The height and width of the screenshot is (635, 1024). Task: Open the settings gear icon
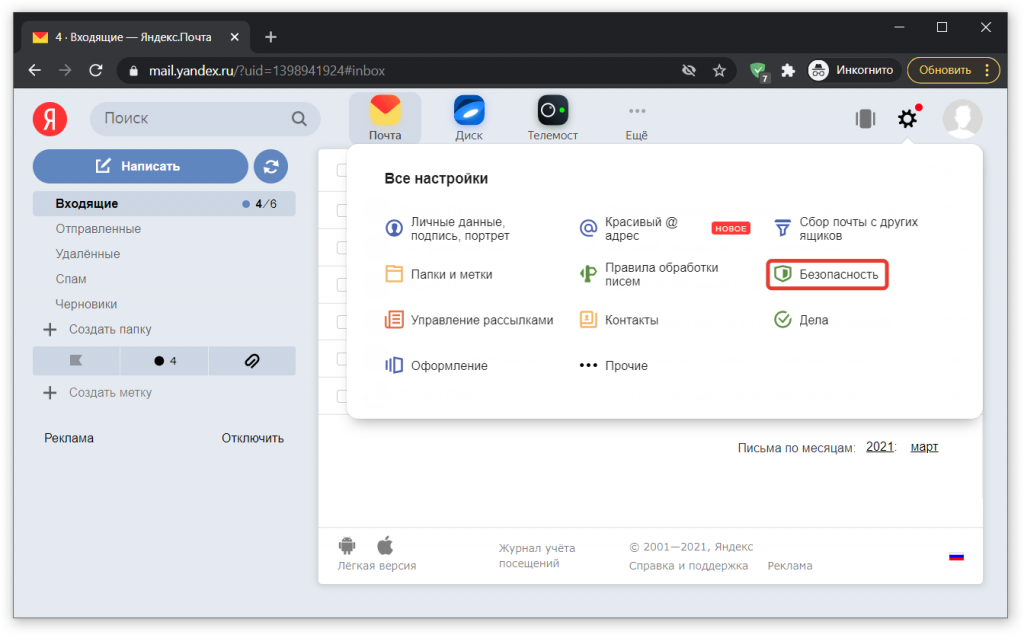click(x=906, y=119)
